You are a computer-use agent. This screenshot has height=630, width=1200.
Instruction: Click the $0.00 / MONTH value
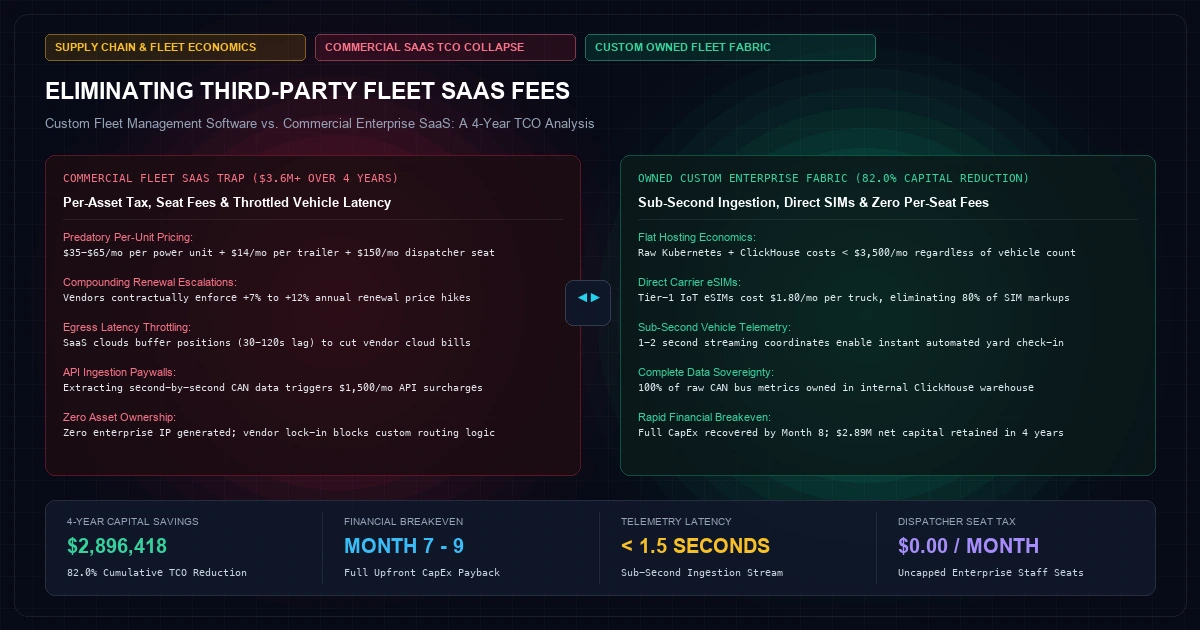[x=969, y=546]
